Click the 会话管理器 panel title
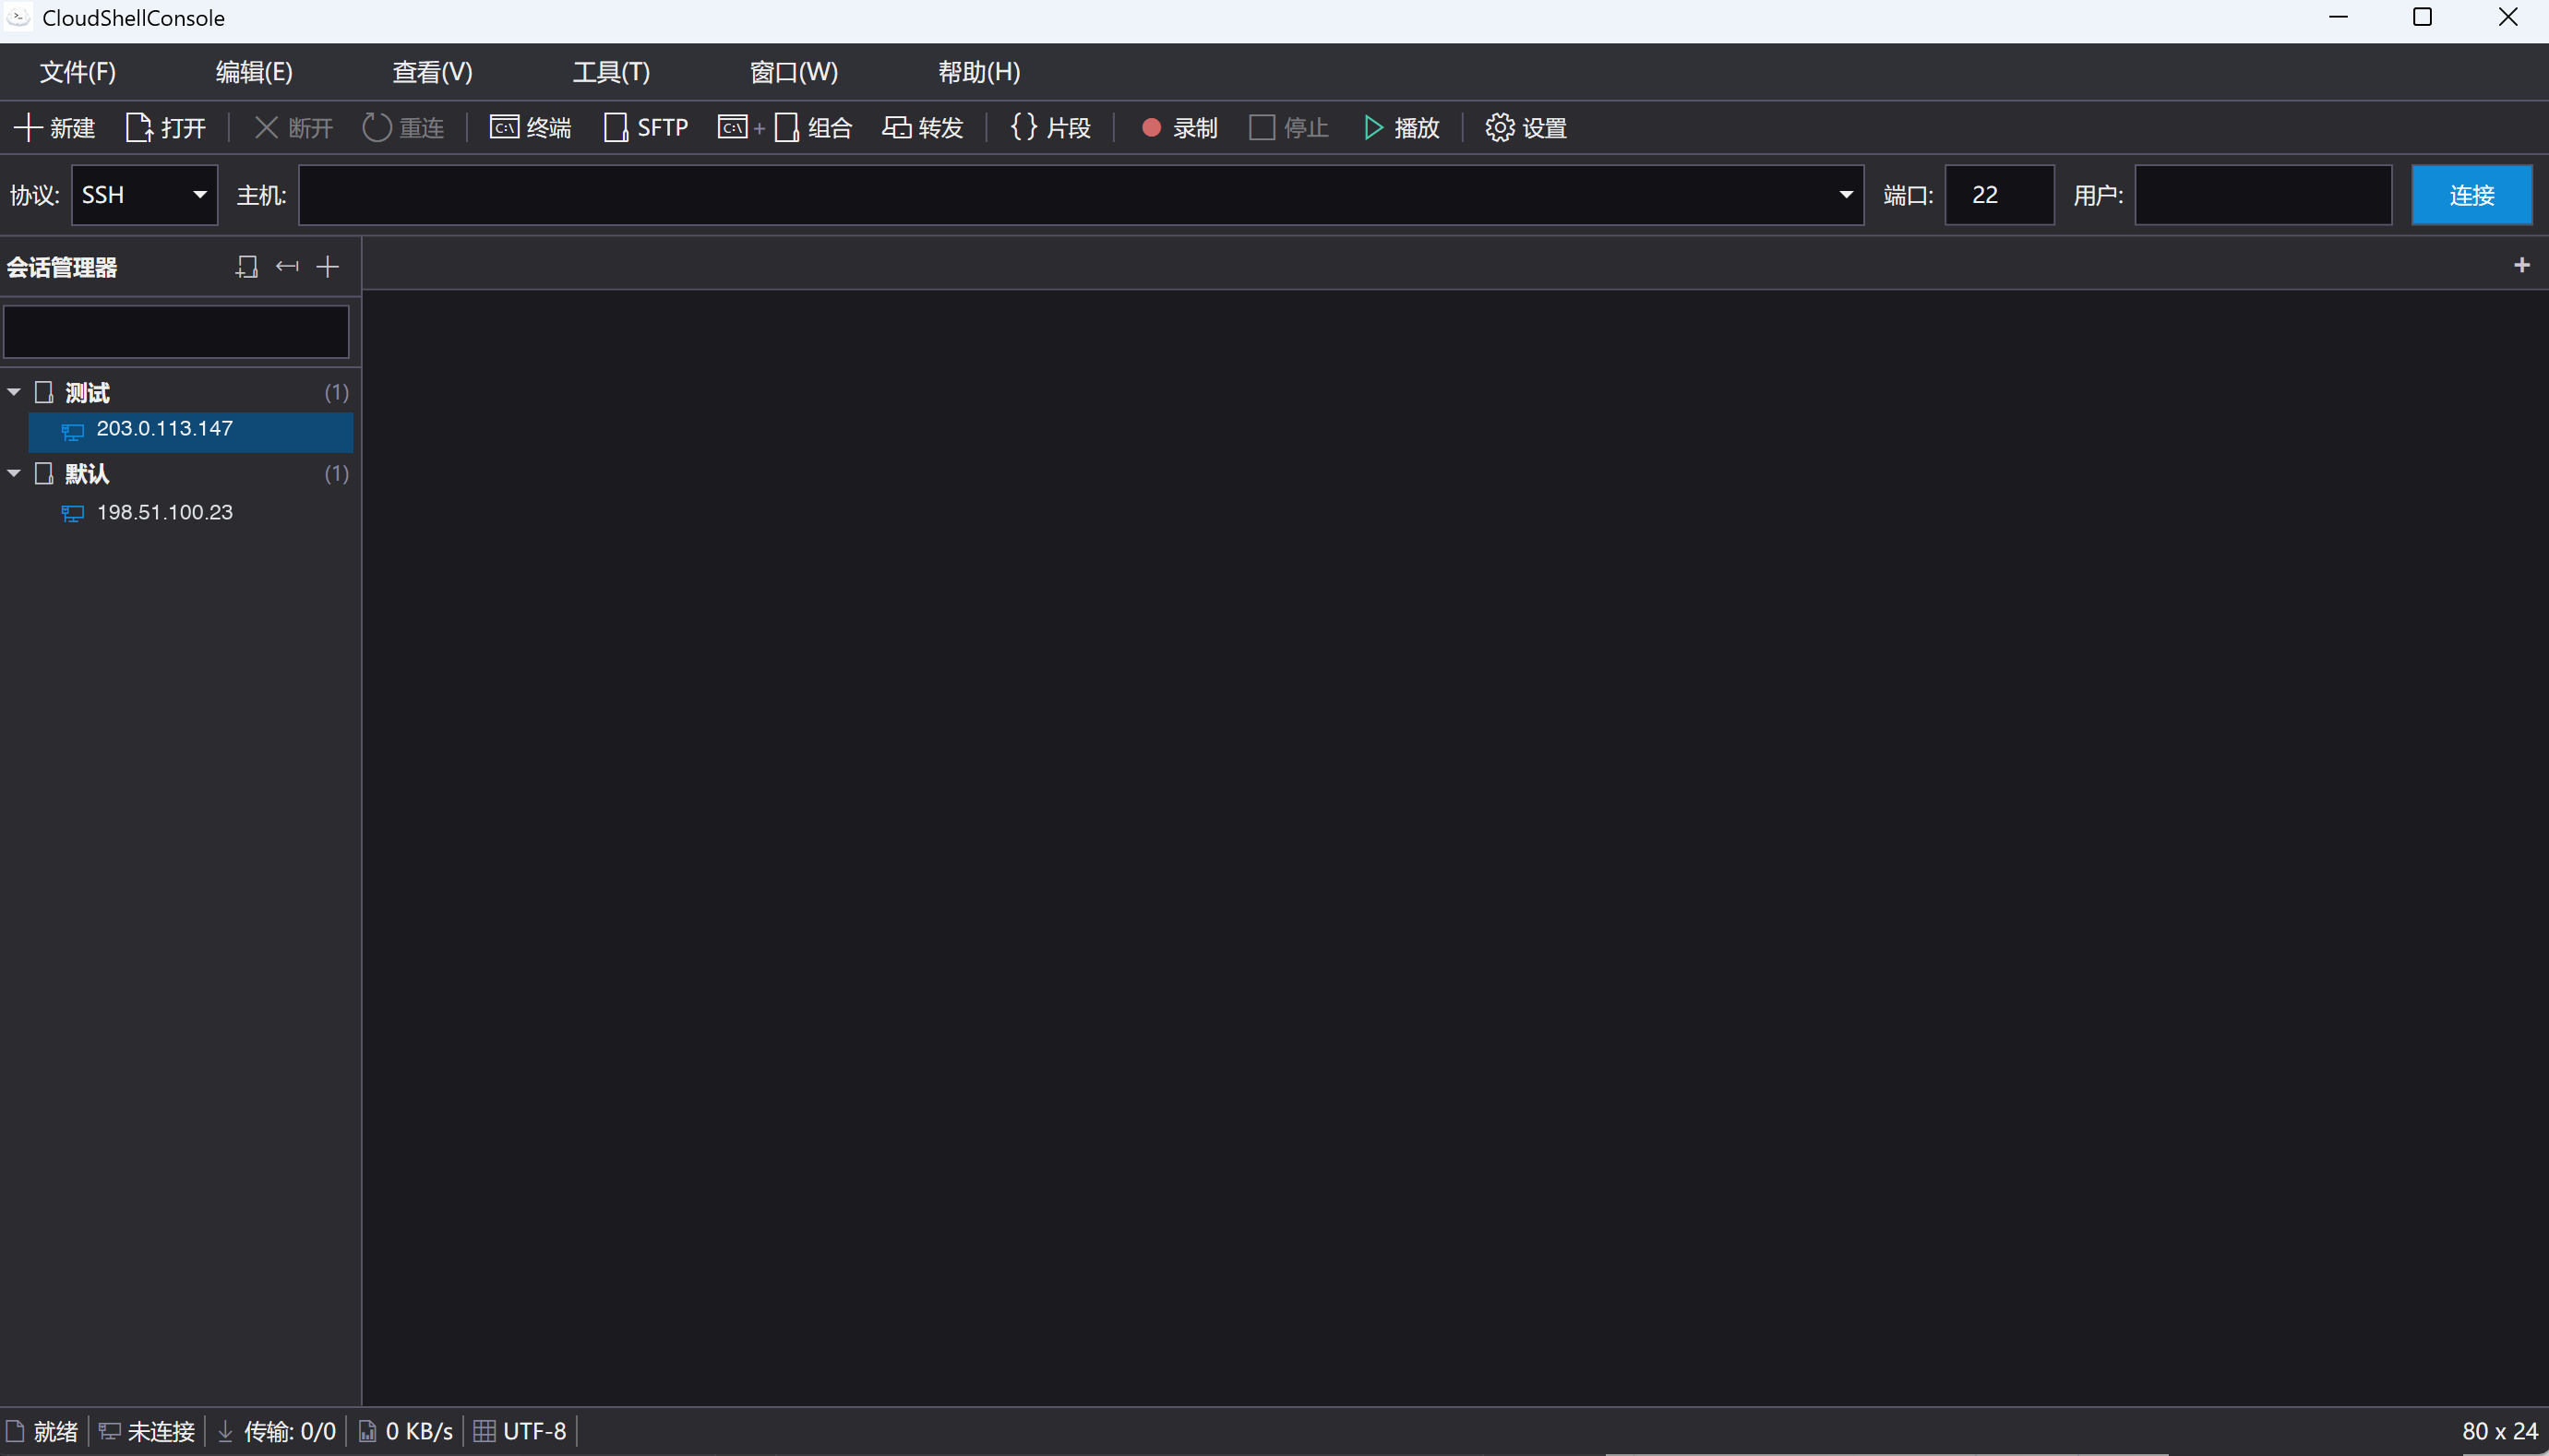 click(x=62, y=268)
